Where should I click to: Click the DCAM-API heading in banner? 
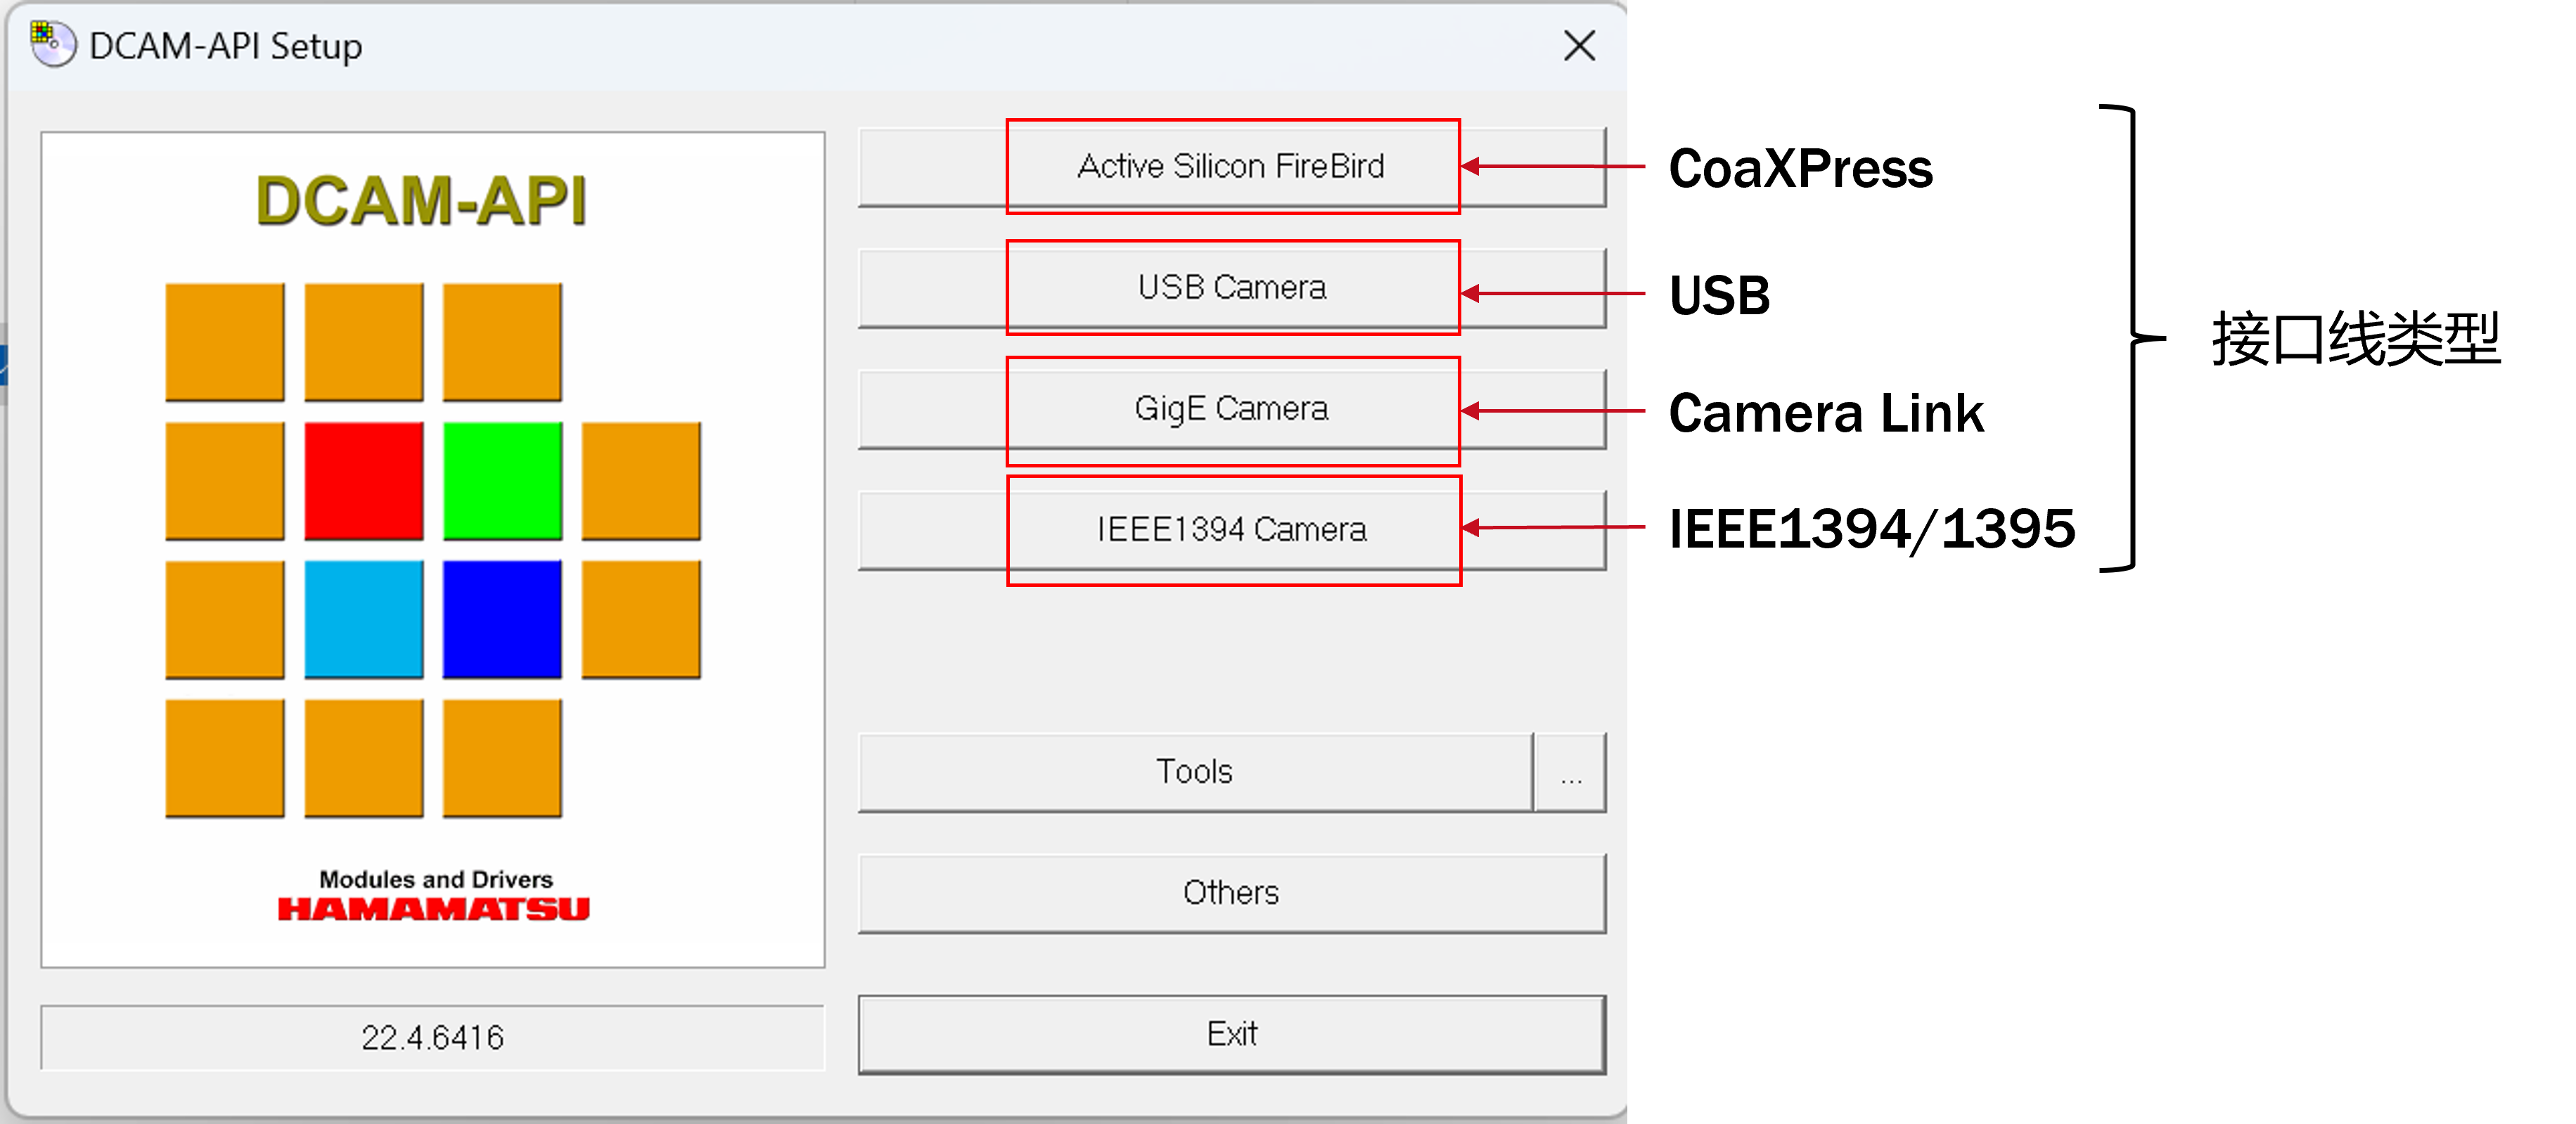[421, 200]
